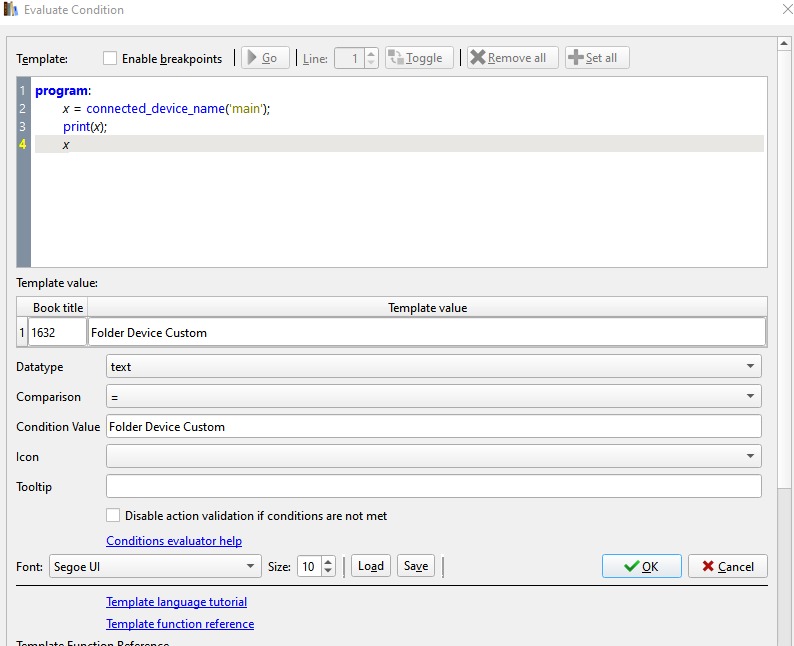794x646 pixels.
Task: Click Remove all breakpoints button
Action: tap(512, 58)
